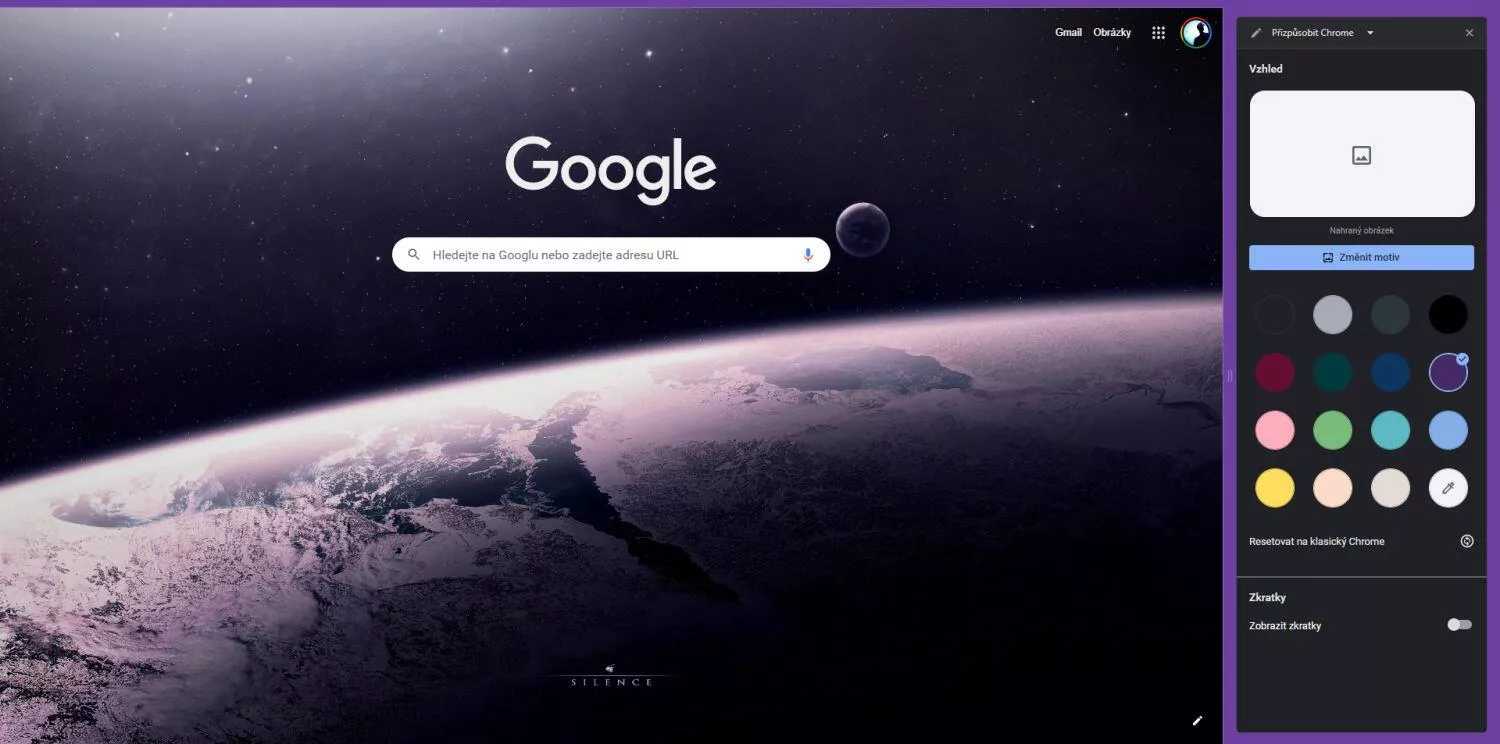1500x744 pixels.
Task: Select the checked dark purple color swatch
Action: tap(1448, 373)
